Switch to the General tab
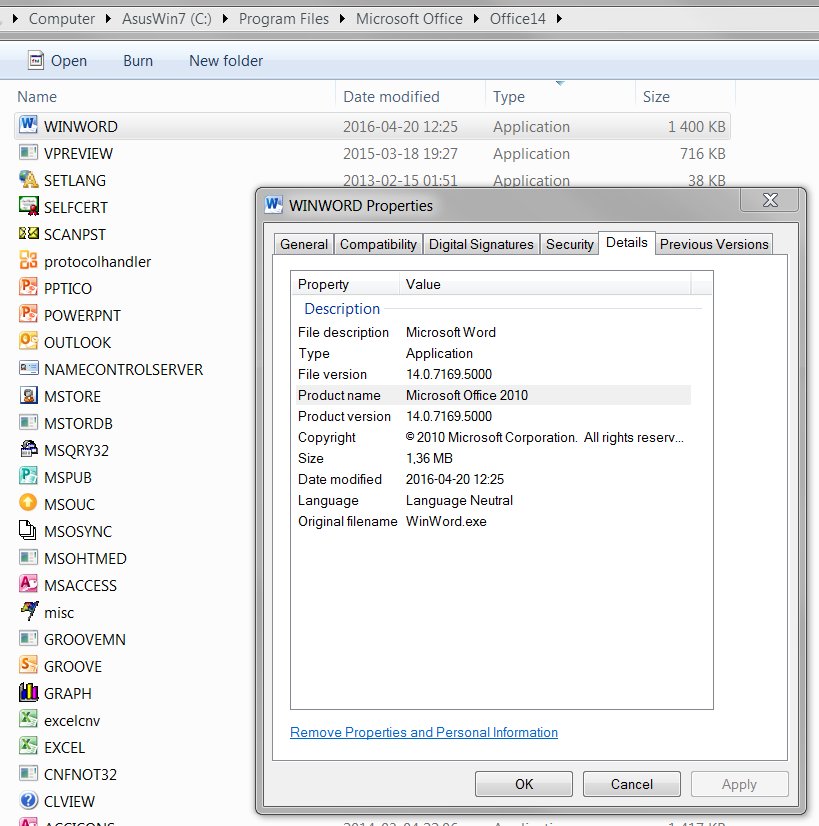The width and height of the screenshot is (819, 826). coord(304,244)
